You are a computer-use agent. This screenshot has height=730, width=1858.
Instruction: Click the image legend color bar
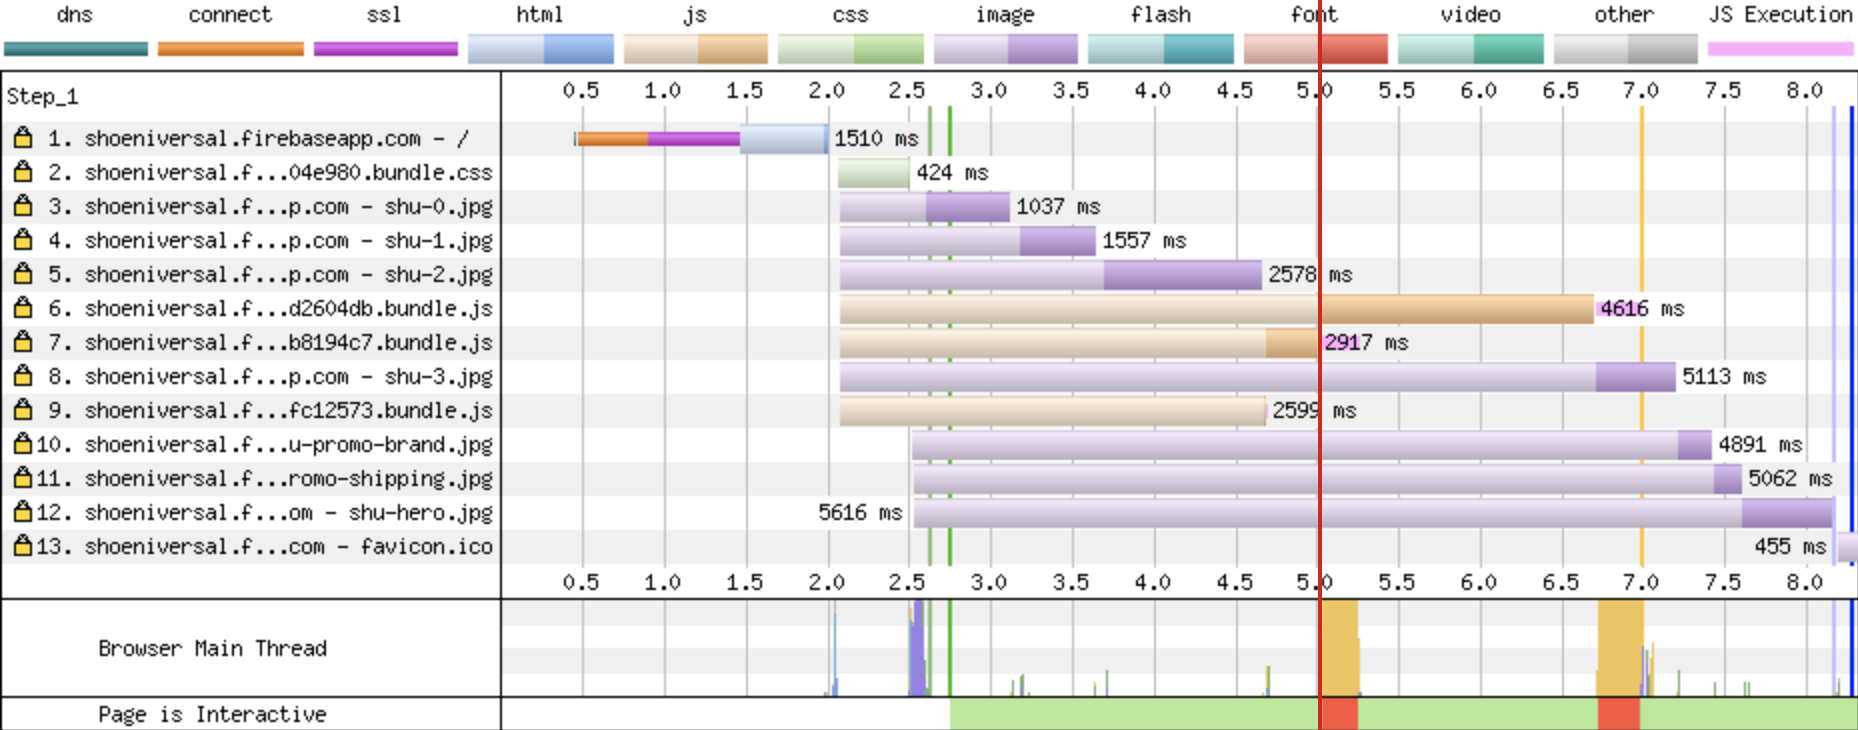1006,49
